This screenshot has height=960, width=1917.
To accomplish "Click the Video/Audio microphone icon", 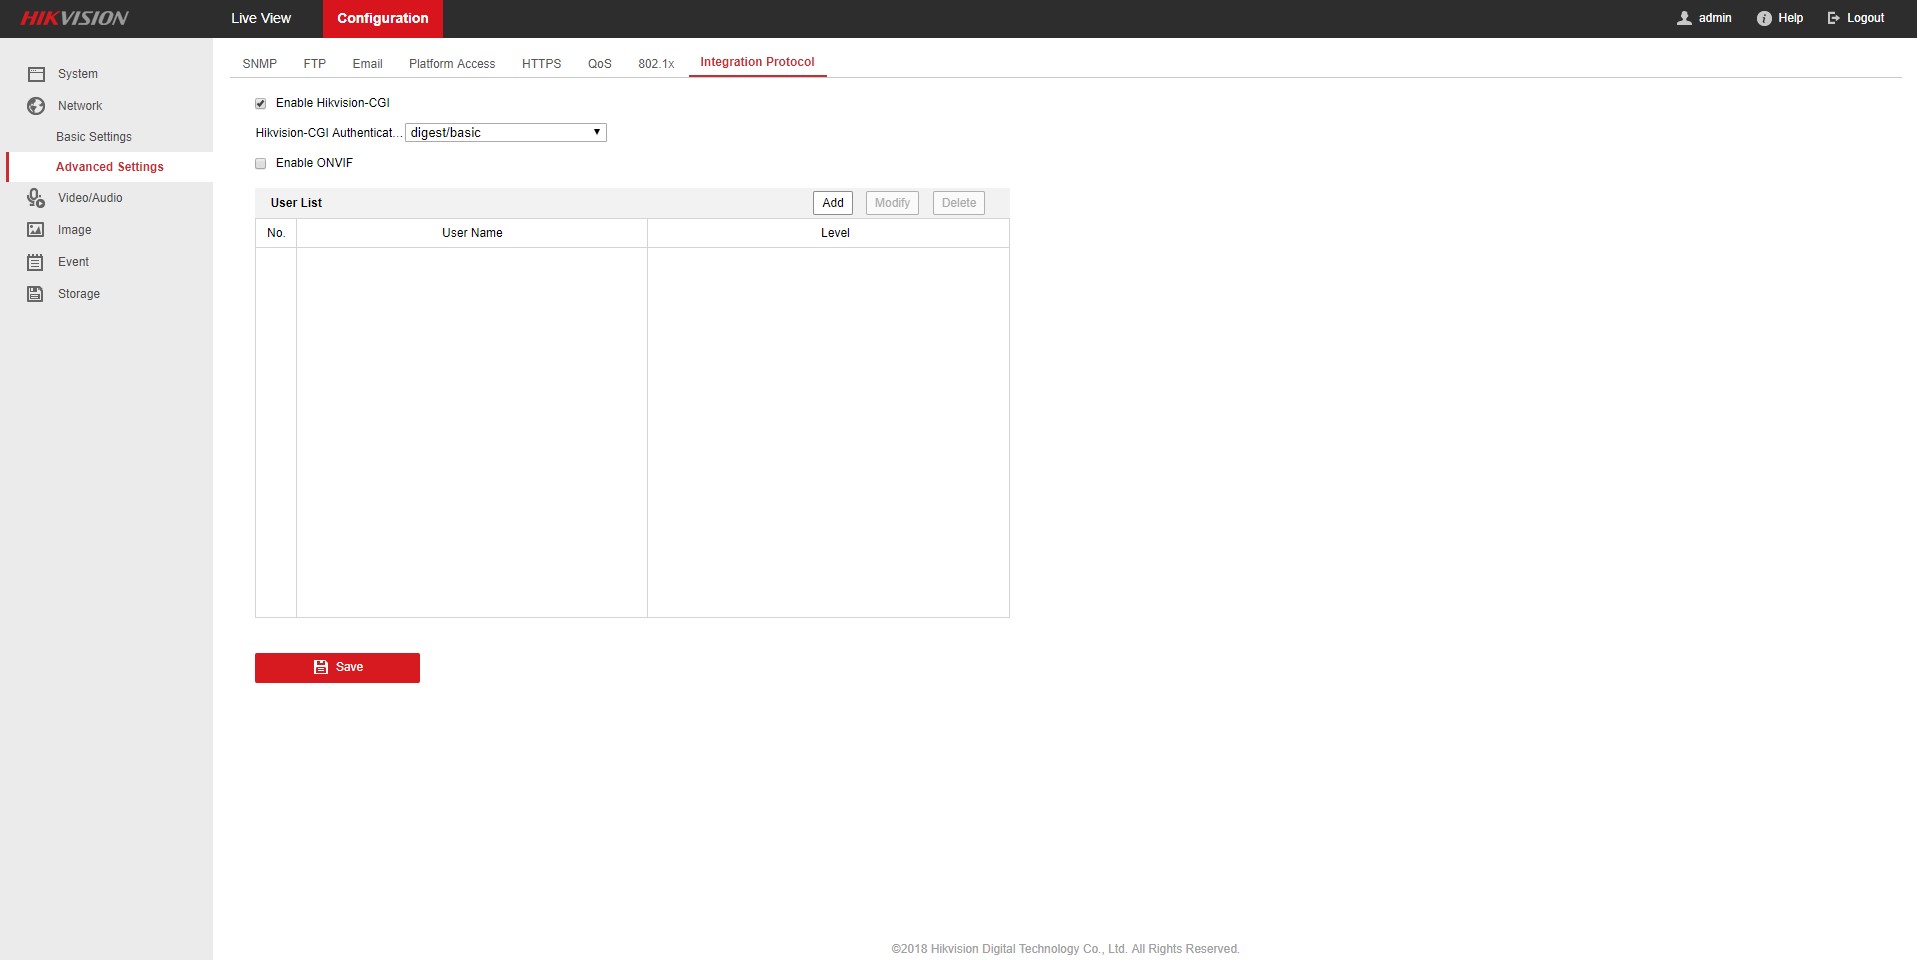I will [x=36, y=198].
